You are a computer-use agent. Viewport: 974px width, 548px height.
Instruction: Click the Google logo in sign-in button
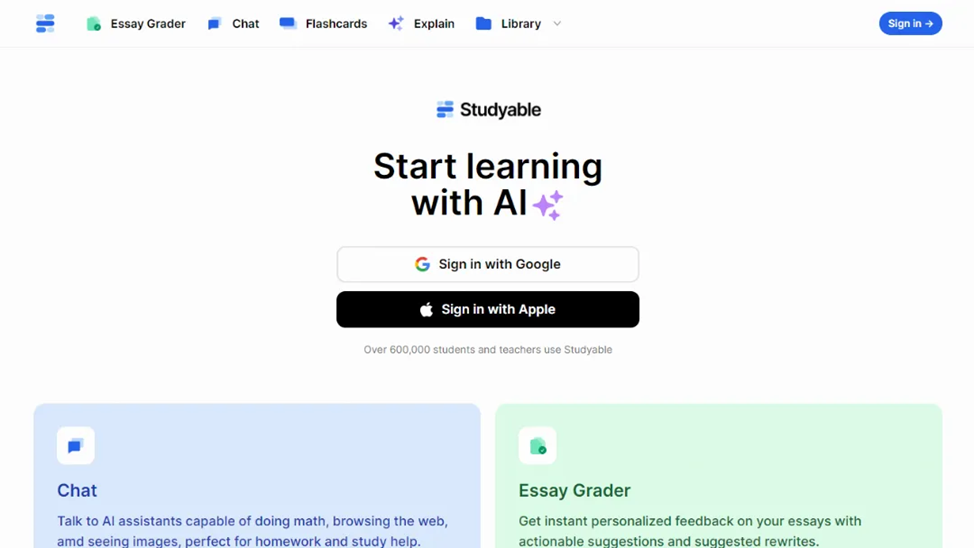click(x=422, y=264)
